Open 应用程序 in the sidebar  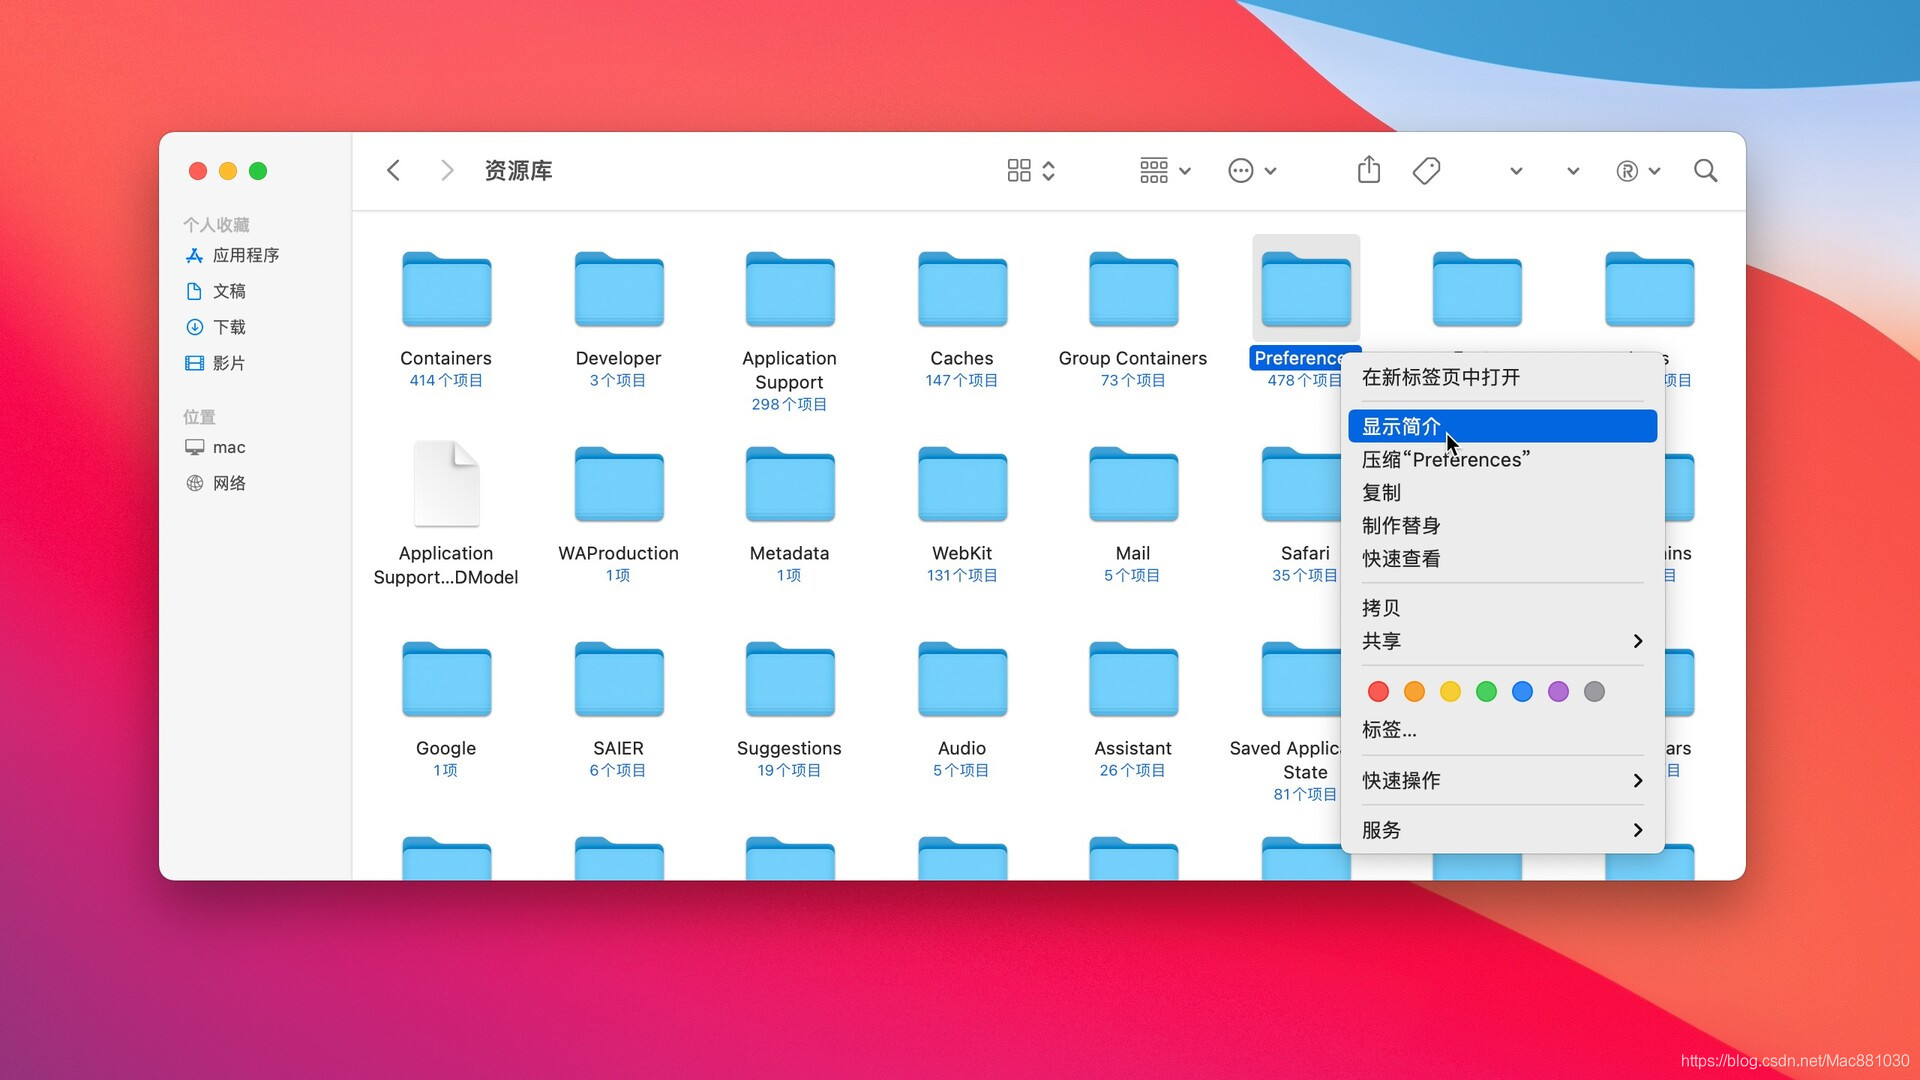[245, 255]
